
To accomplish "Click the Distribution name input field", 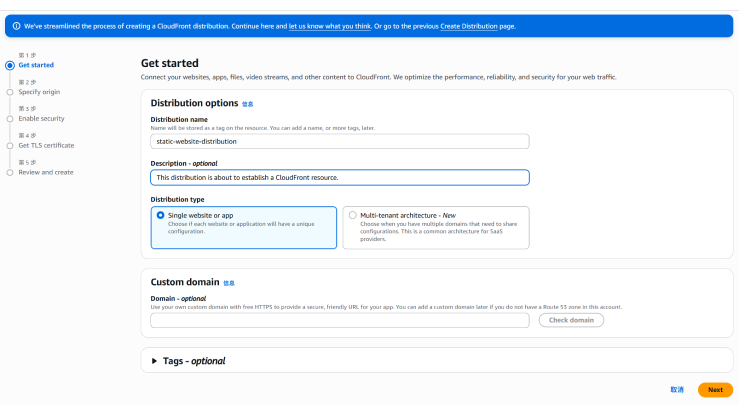I will coord(339,142).
